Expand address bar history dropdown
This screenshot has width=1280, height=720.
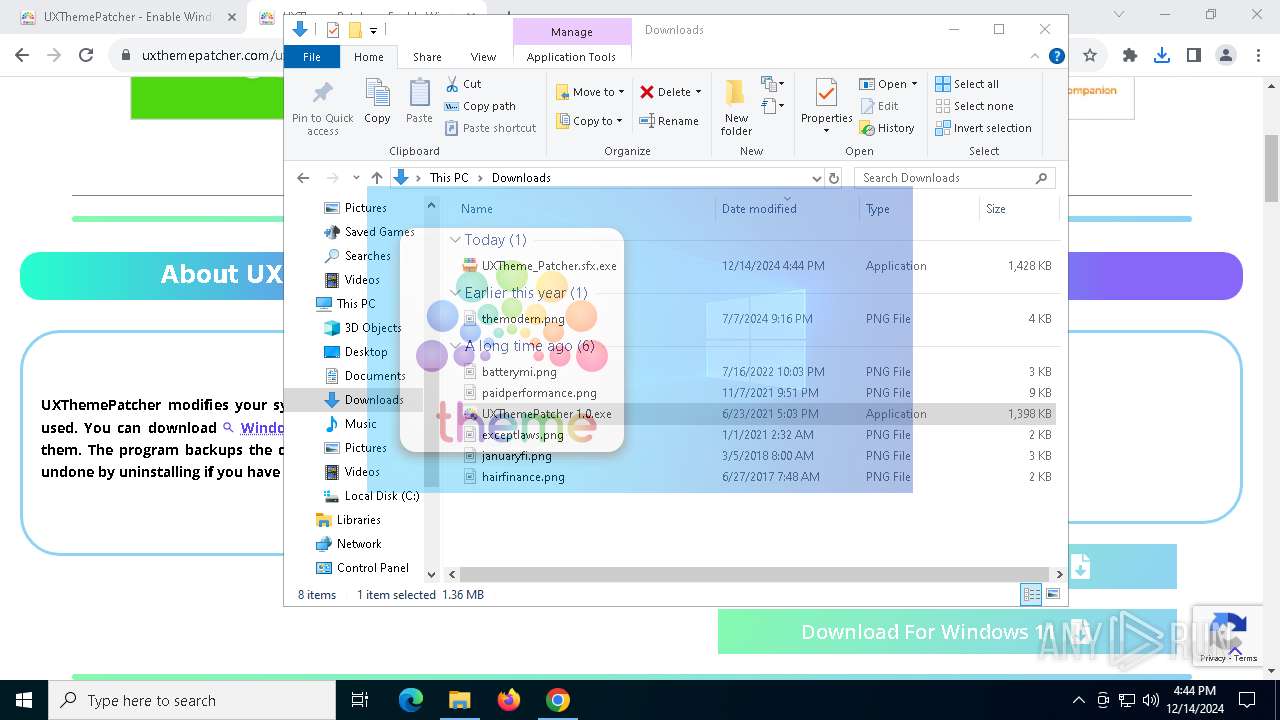[816, 178]
